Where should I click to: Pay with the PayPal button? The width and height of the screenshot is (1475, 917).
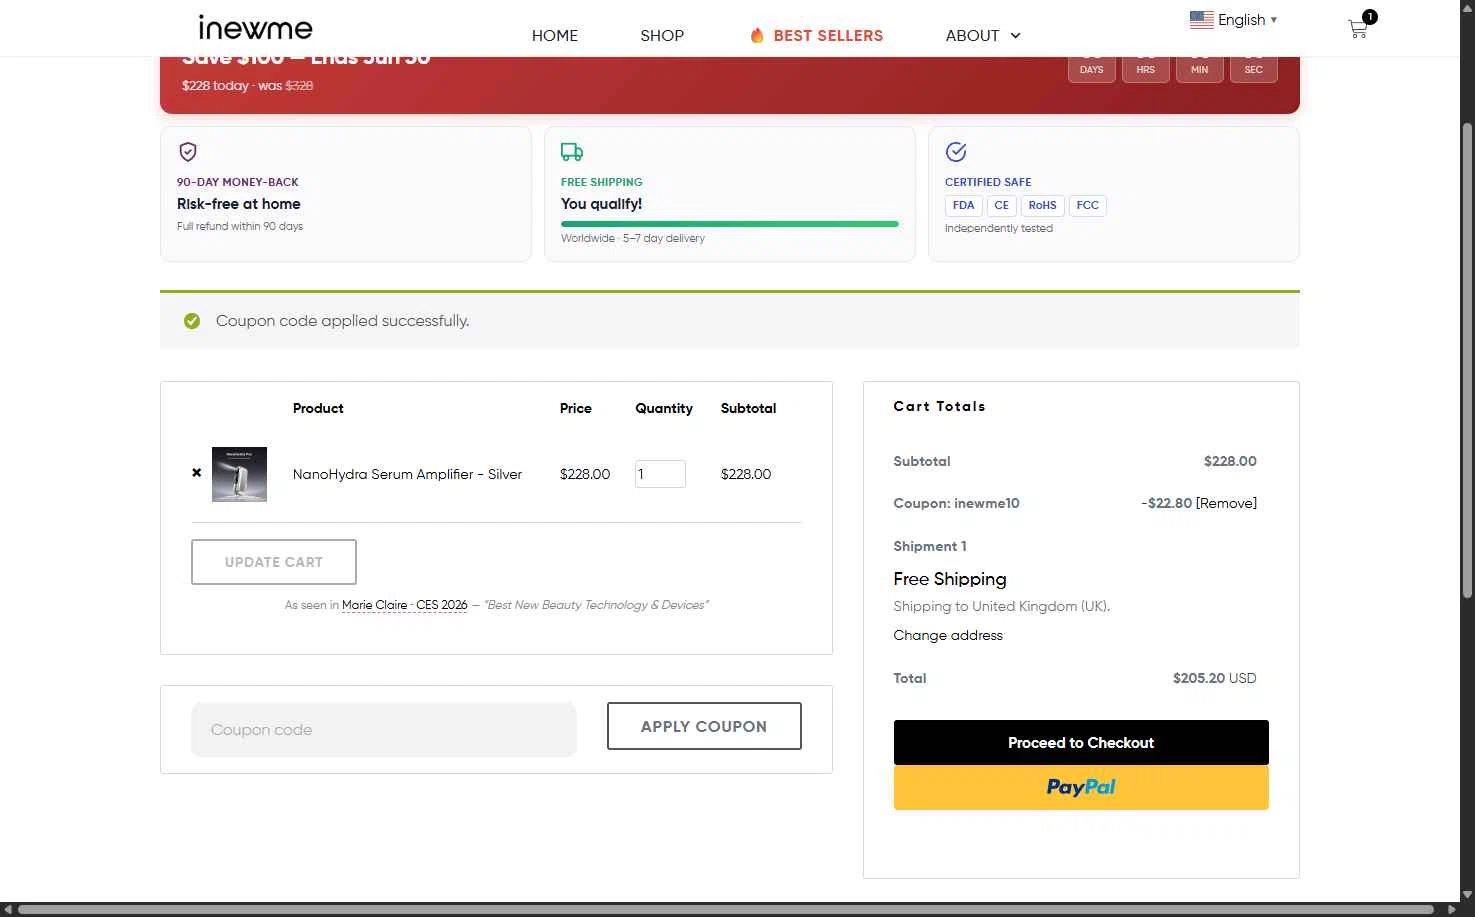(1081, 787)
